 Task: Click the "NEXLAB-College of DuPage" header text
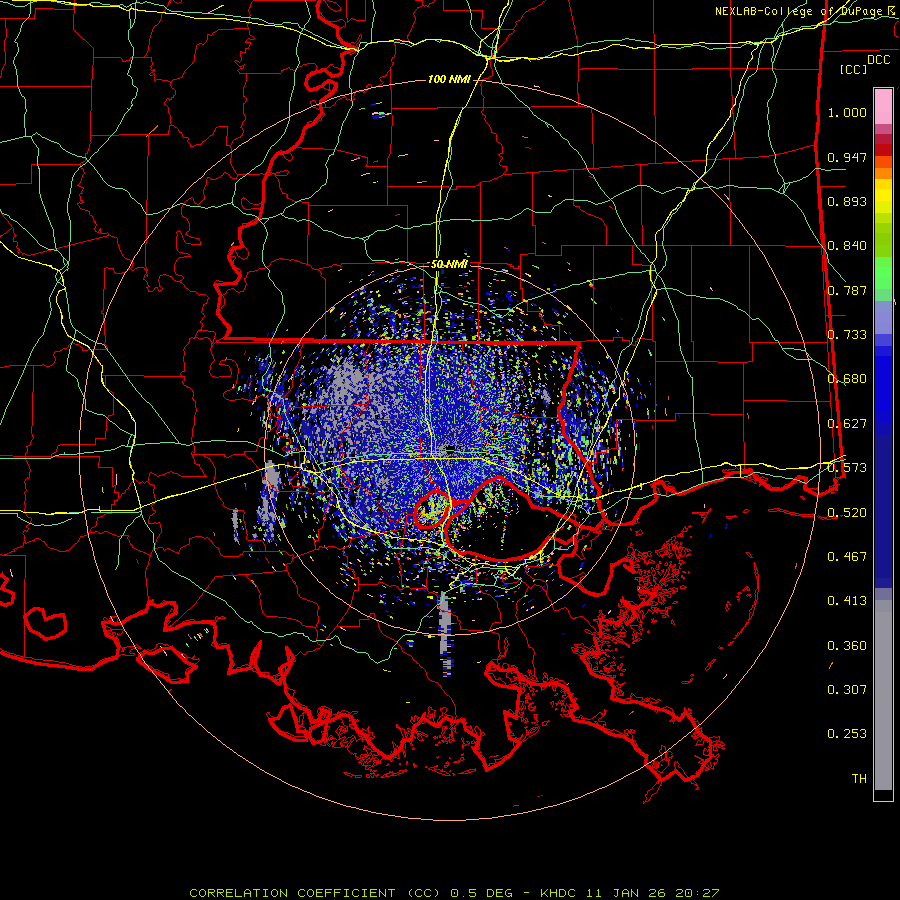click(798, 11)
